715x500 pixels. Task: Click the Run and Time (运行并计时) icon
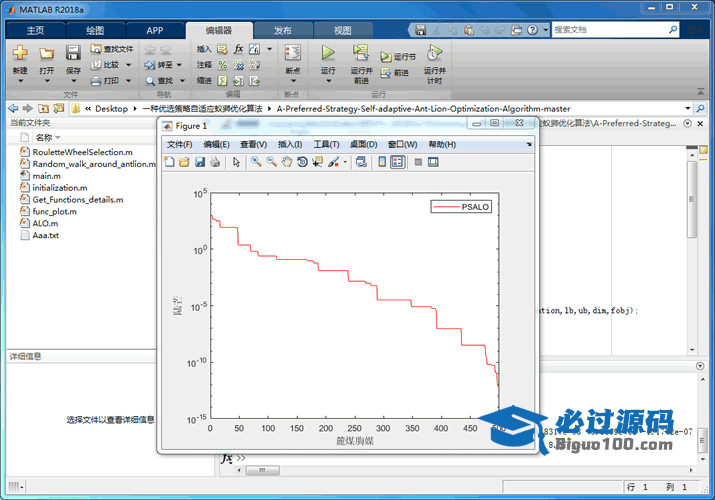click(x=434, y=52)
